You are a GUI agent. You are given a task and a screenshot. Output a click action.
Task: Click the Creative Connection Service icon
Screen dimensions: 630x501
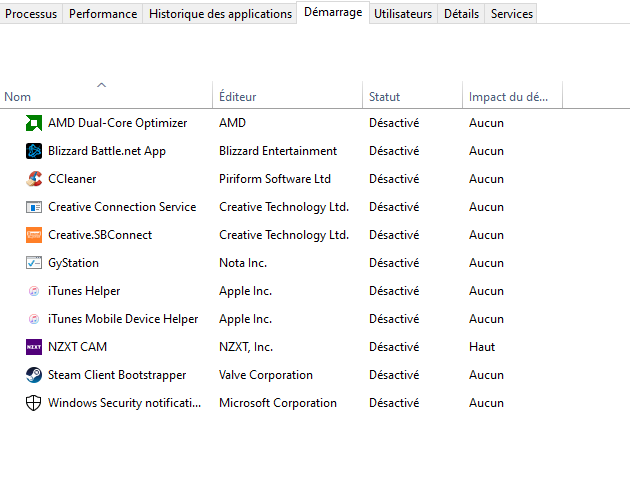[x=34, y=207]
